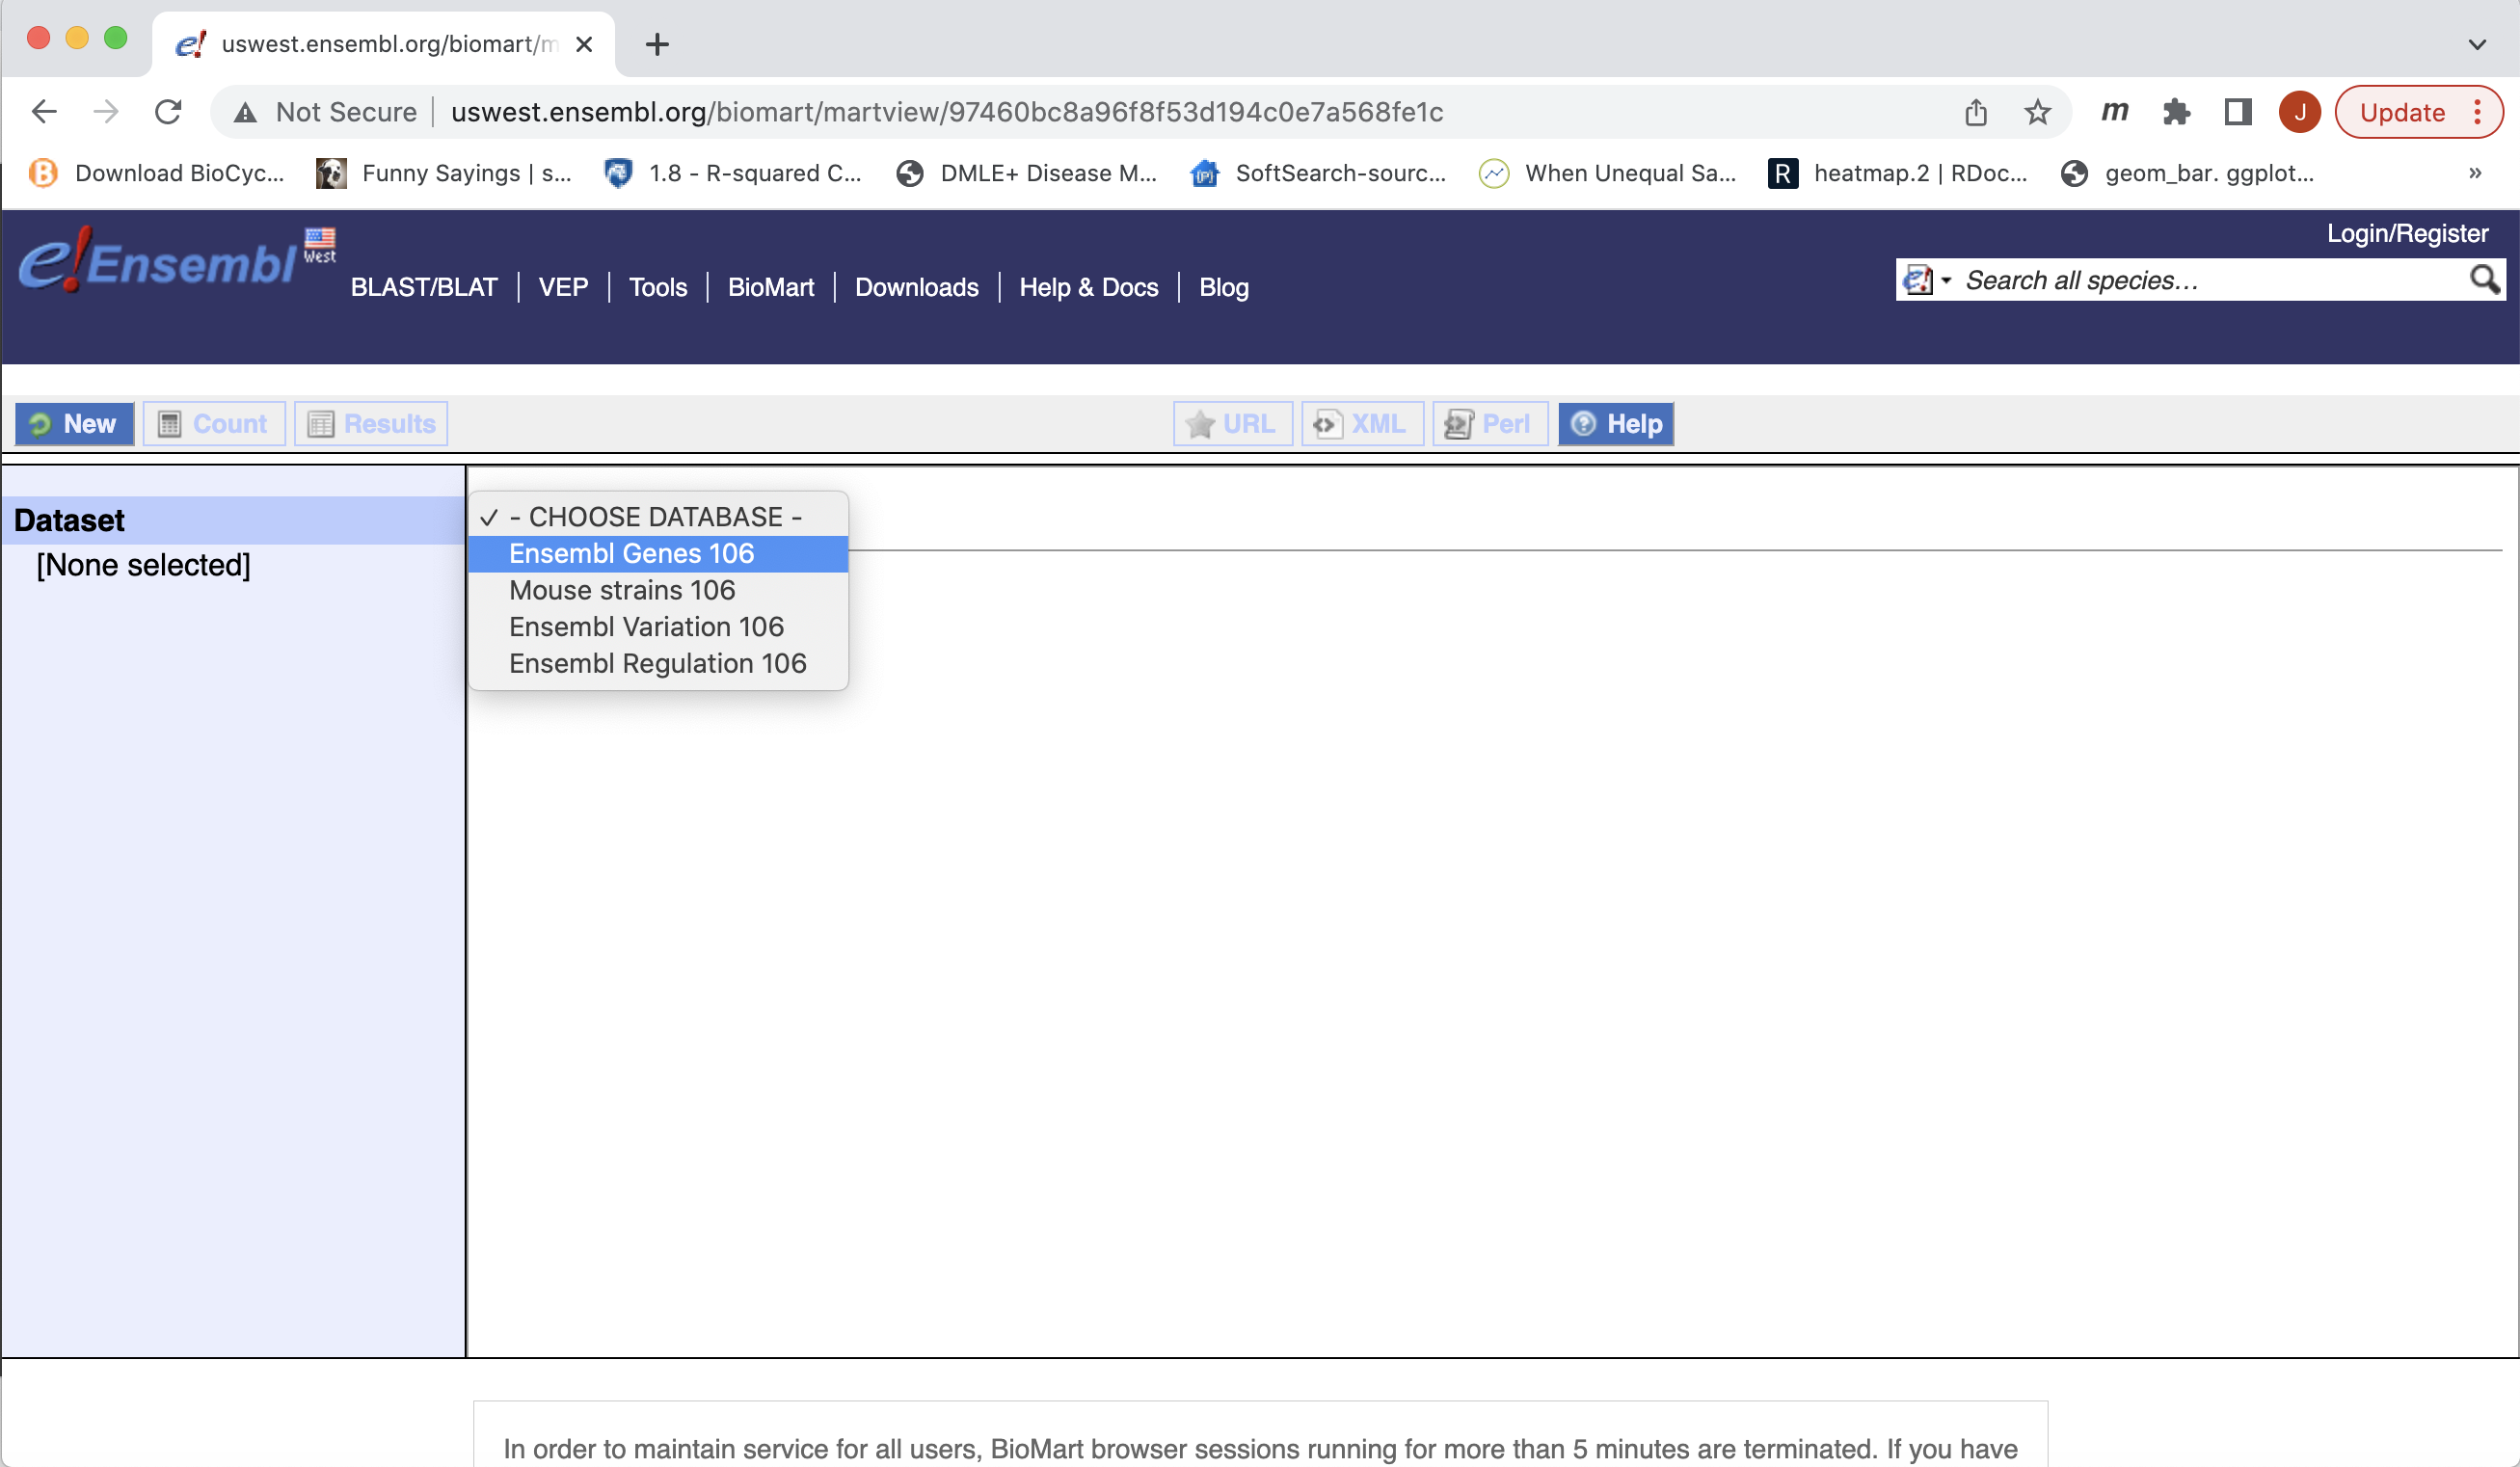Click [None selected] dataset entry
The image size is (2520, 1467).
[143, 565]
